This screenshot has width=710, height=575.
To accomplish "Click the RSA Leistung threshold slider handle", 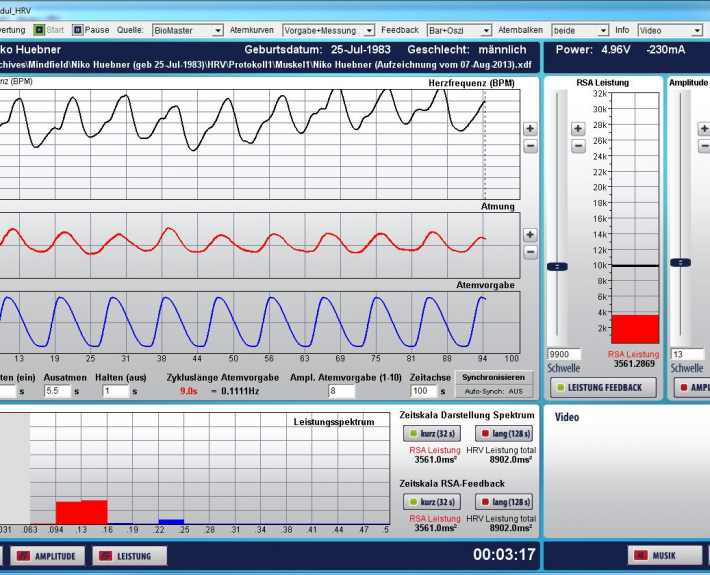I will [557, 267].
